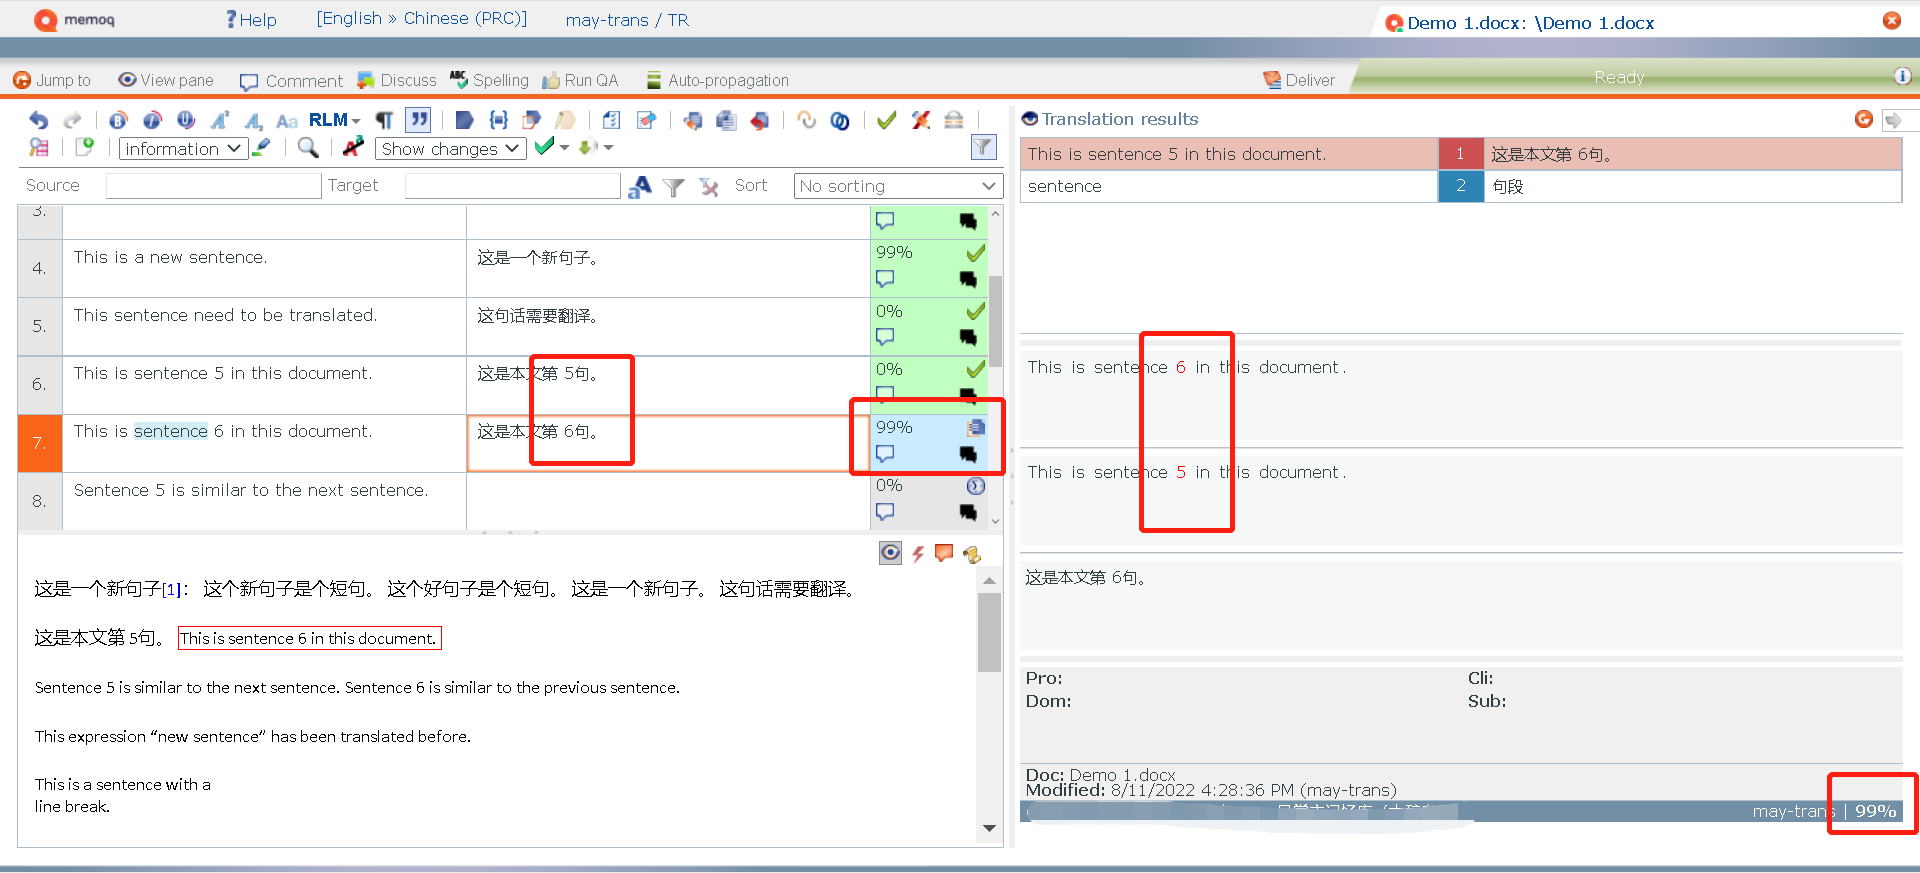Click discussion icon in row 8 status cell
The height and width of the screenshot is (873, 1920).
[968, 512]
